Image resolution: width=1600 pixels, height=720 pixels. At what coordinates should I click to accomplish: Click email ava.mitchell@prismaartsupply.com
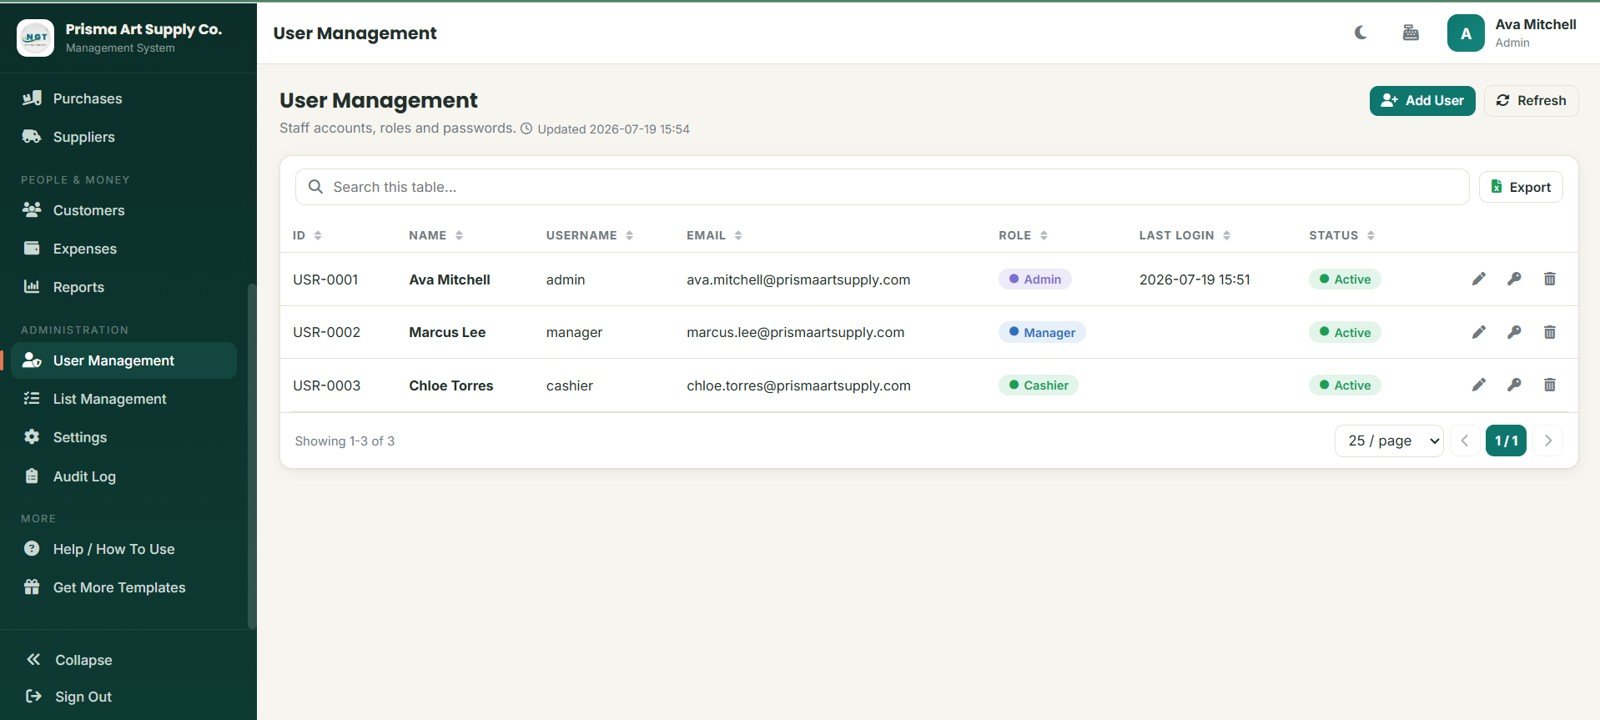point(798,280)
